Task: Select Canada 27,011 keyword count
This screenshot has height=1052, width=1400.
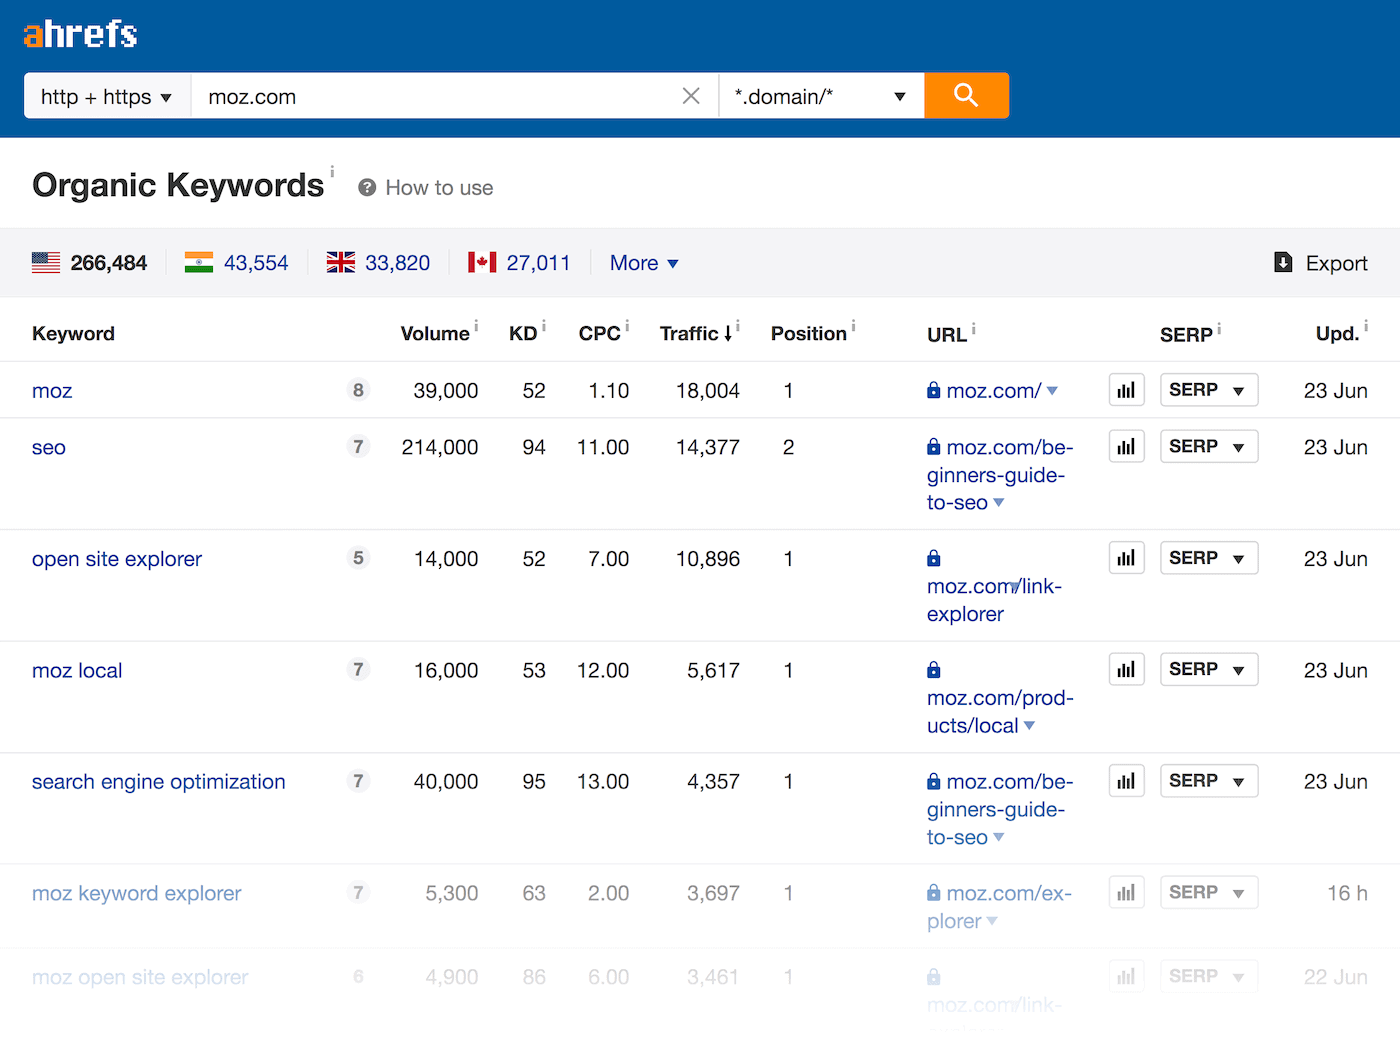Action: coord(538,263)
